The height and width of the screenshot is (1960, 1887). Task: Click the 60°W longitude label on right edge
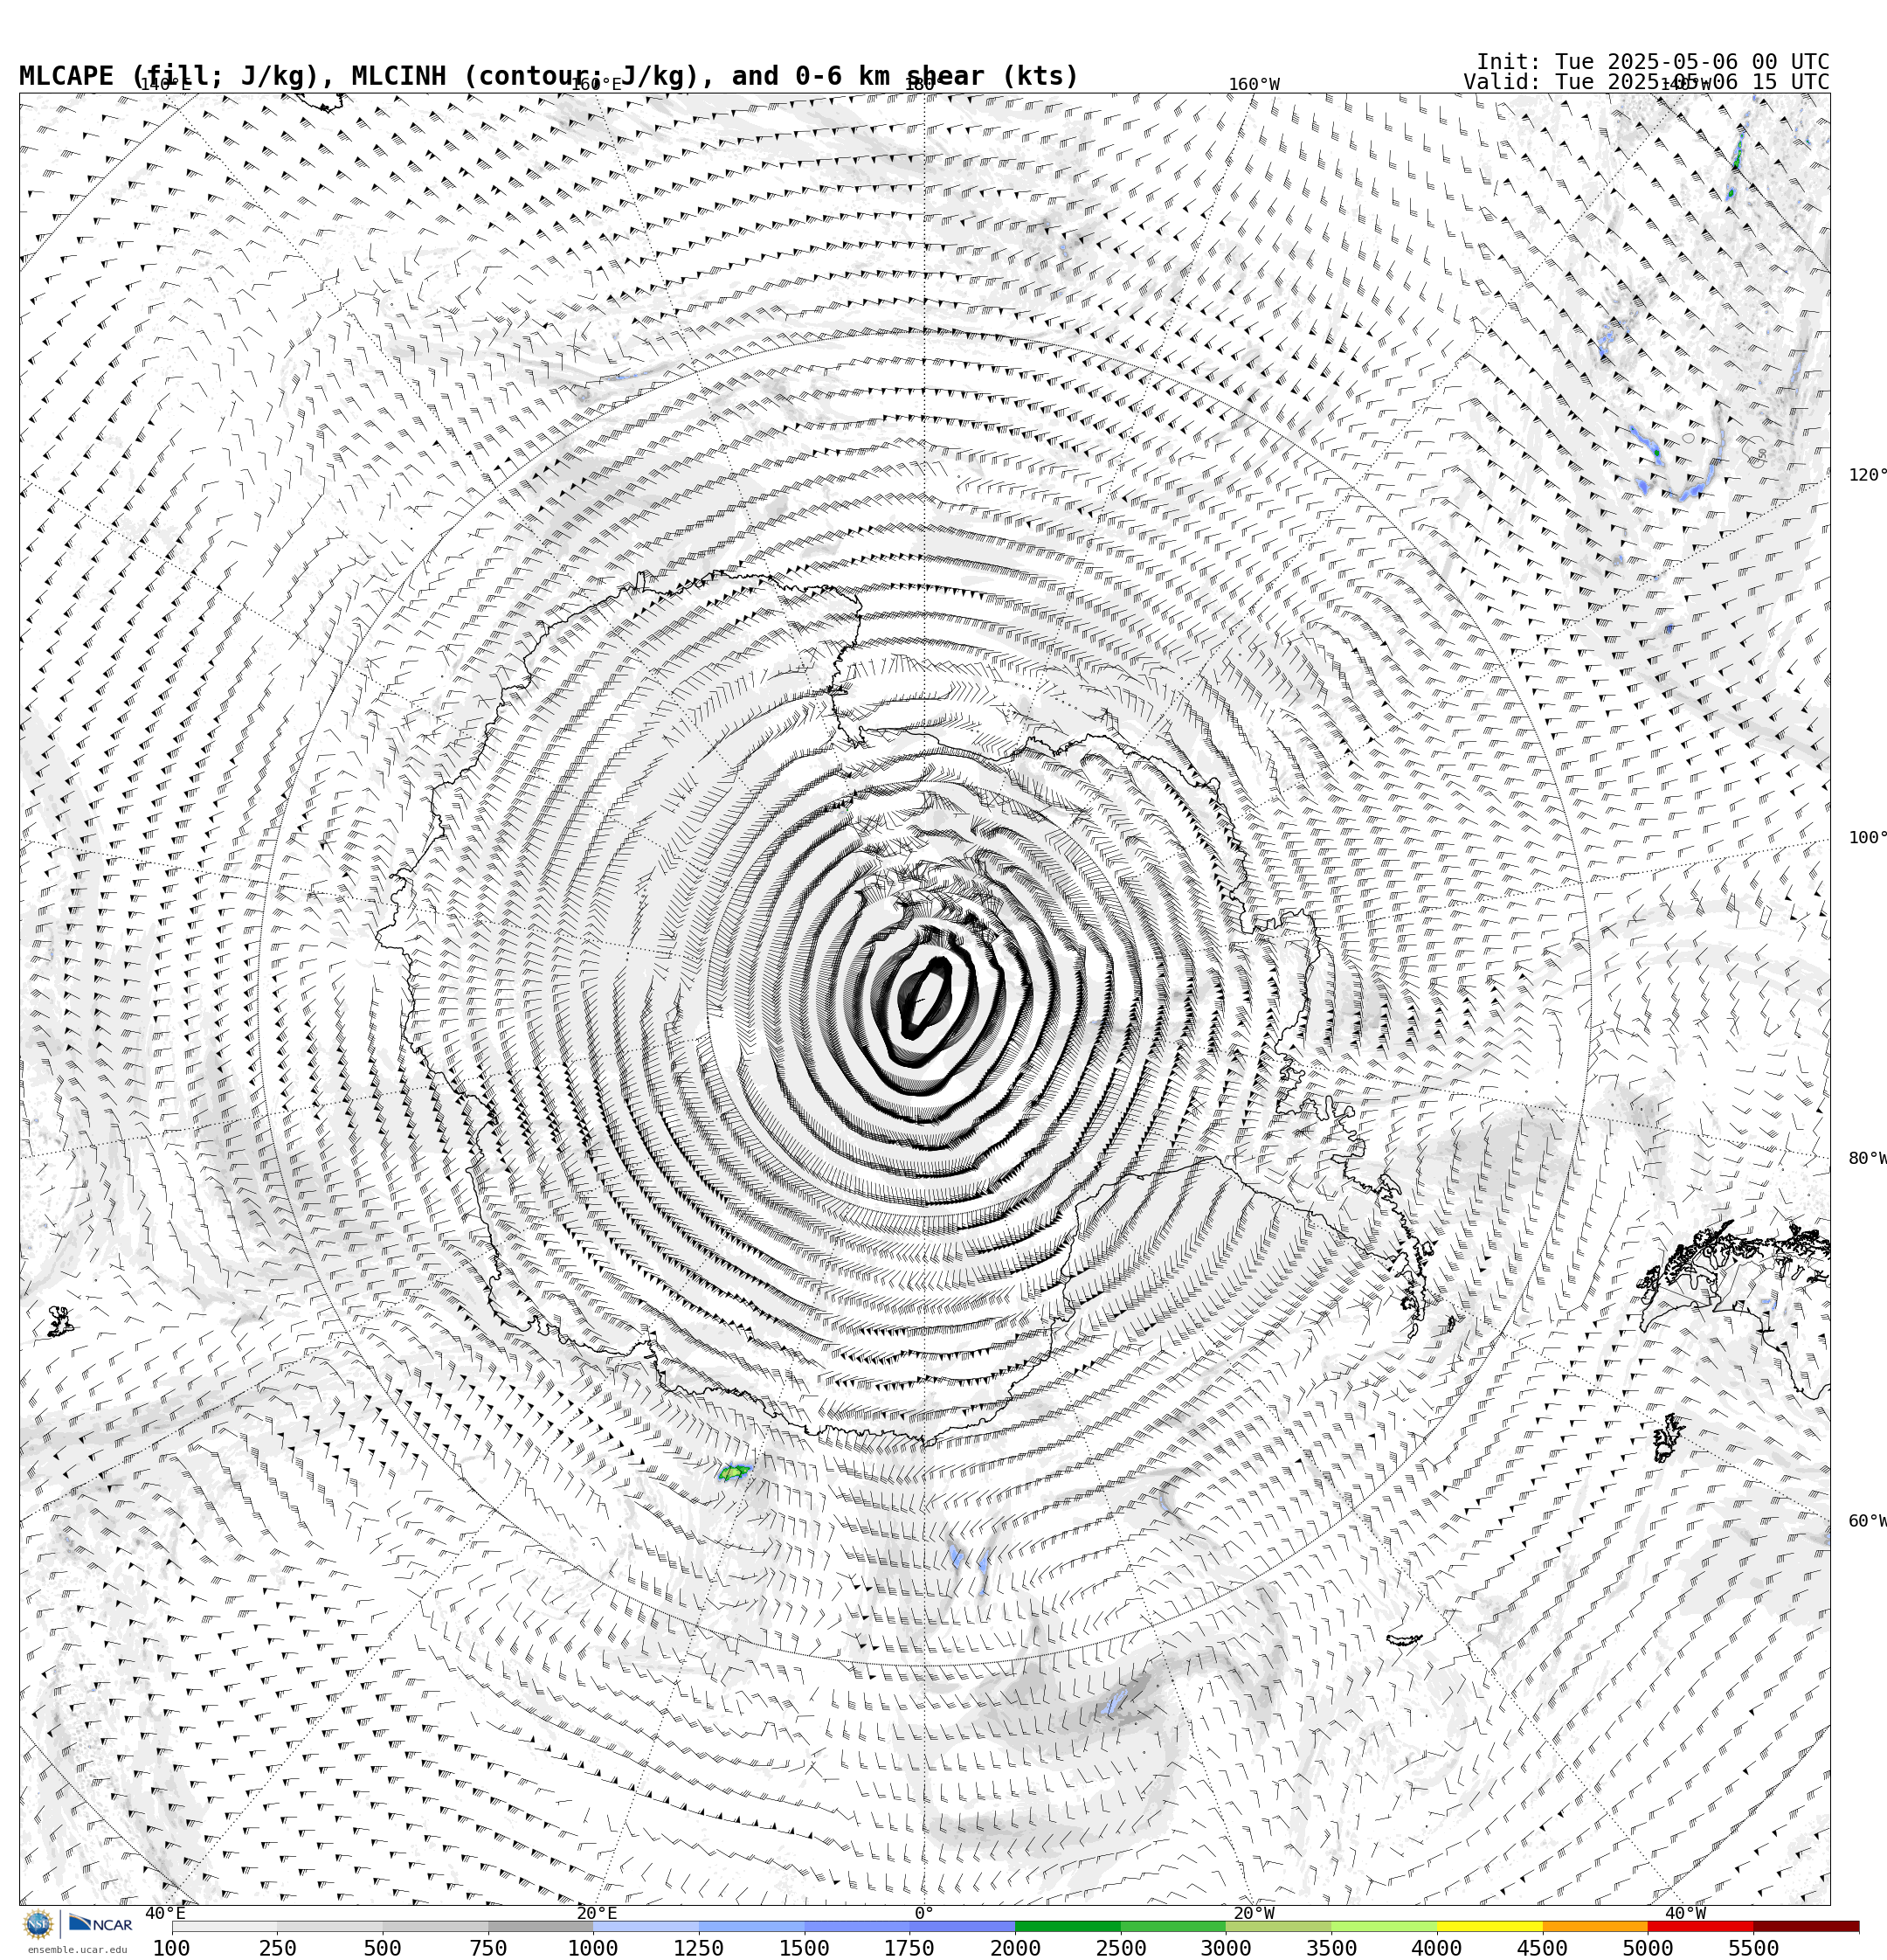(1867, 1521)
